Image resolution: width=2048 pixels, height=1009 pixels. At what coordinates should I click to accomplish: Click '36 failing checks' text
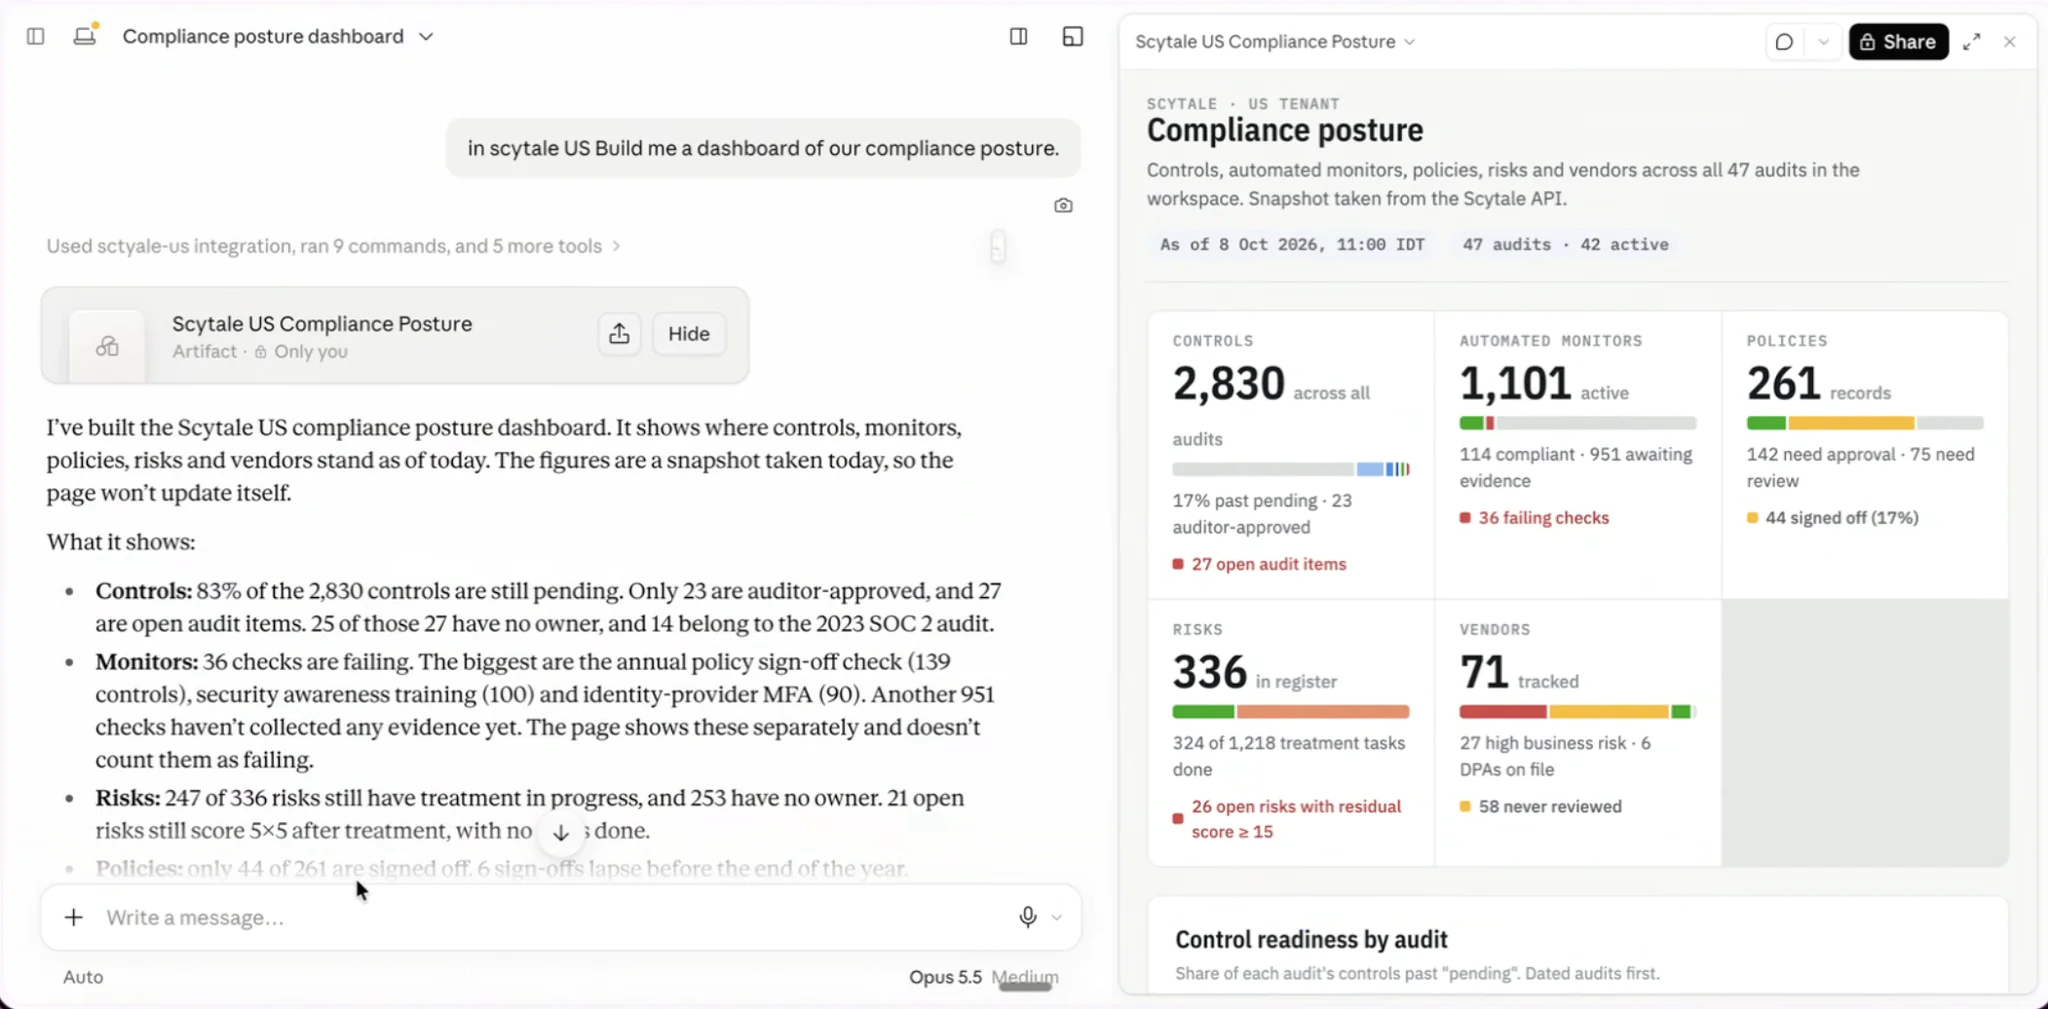pyautogui.click(x=1543, y=518)
